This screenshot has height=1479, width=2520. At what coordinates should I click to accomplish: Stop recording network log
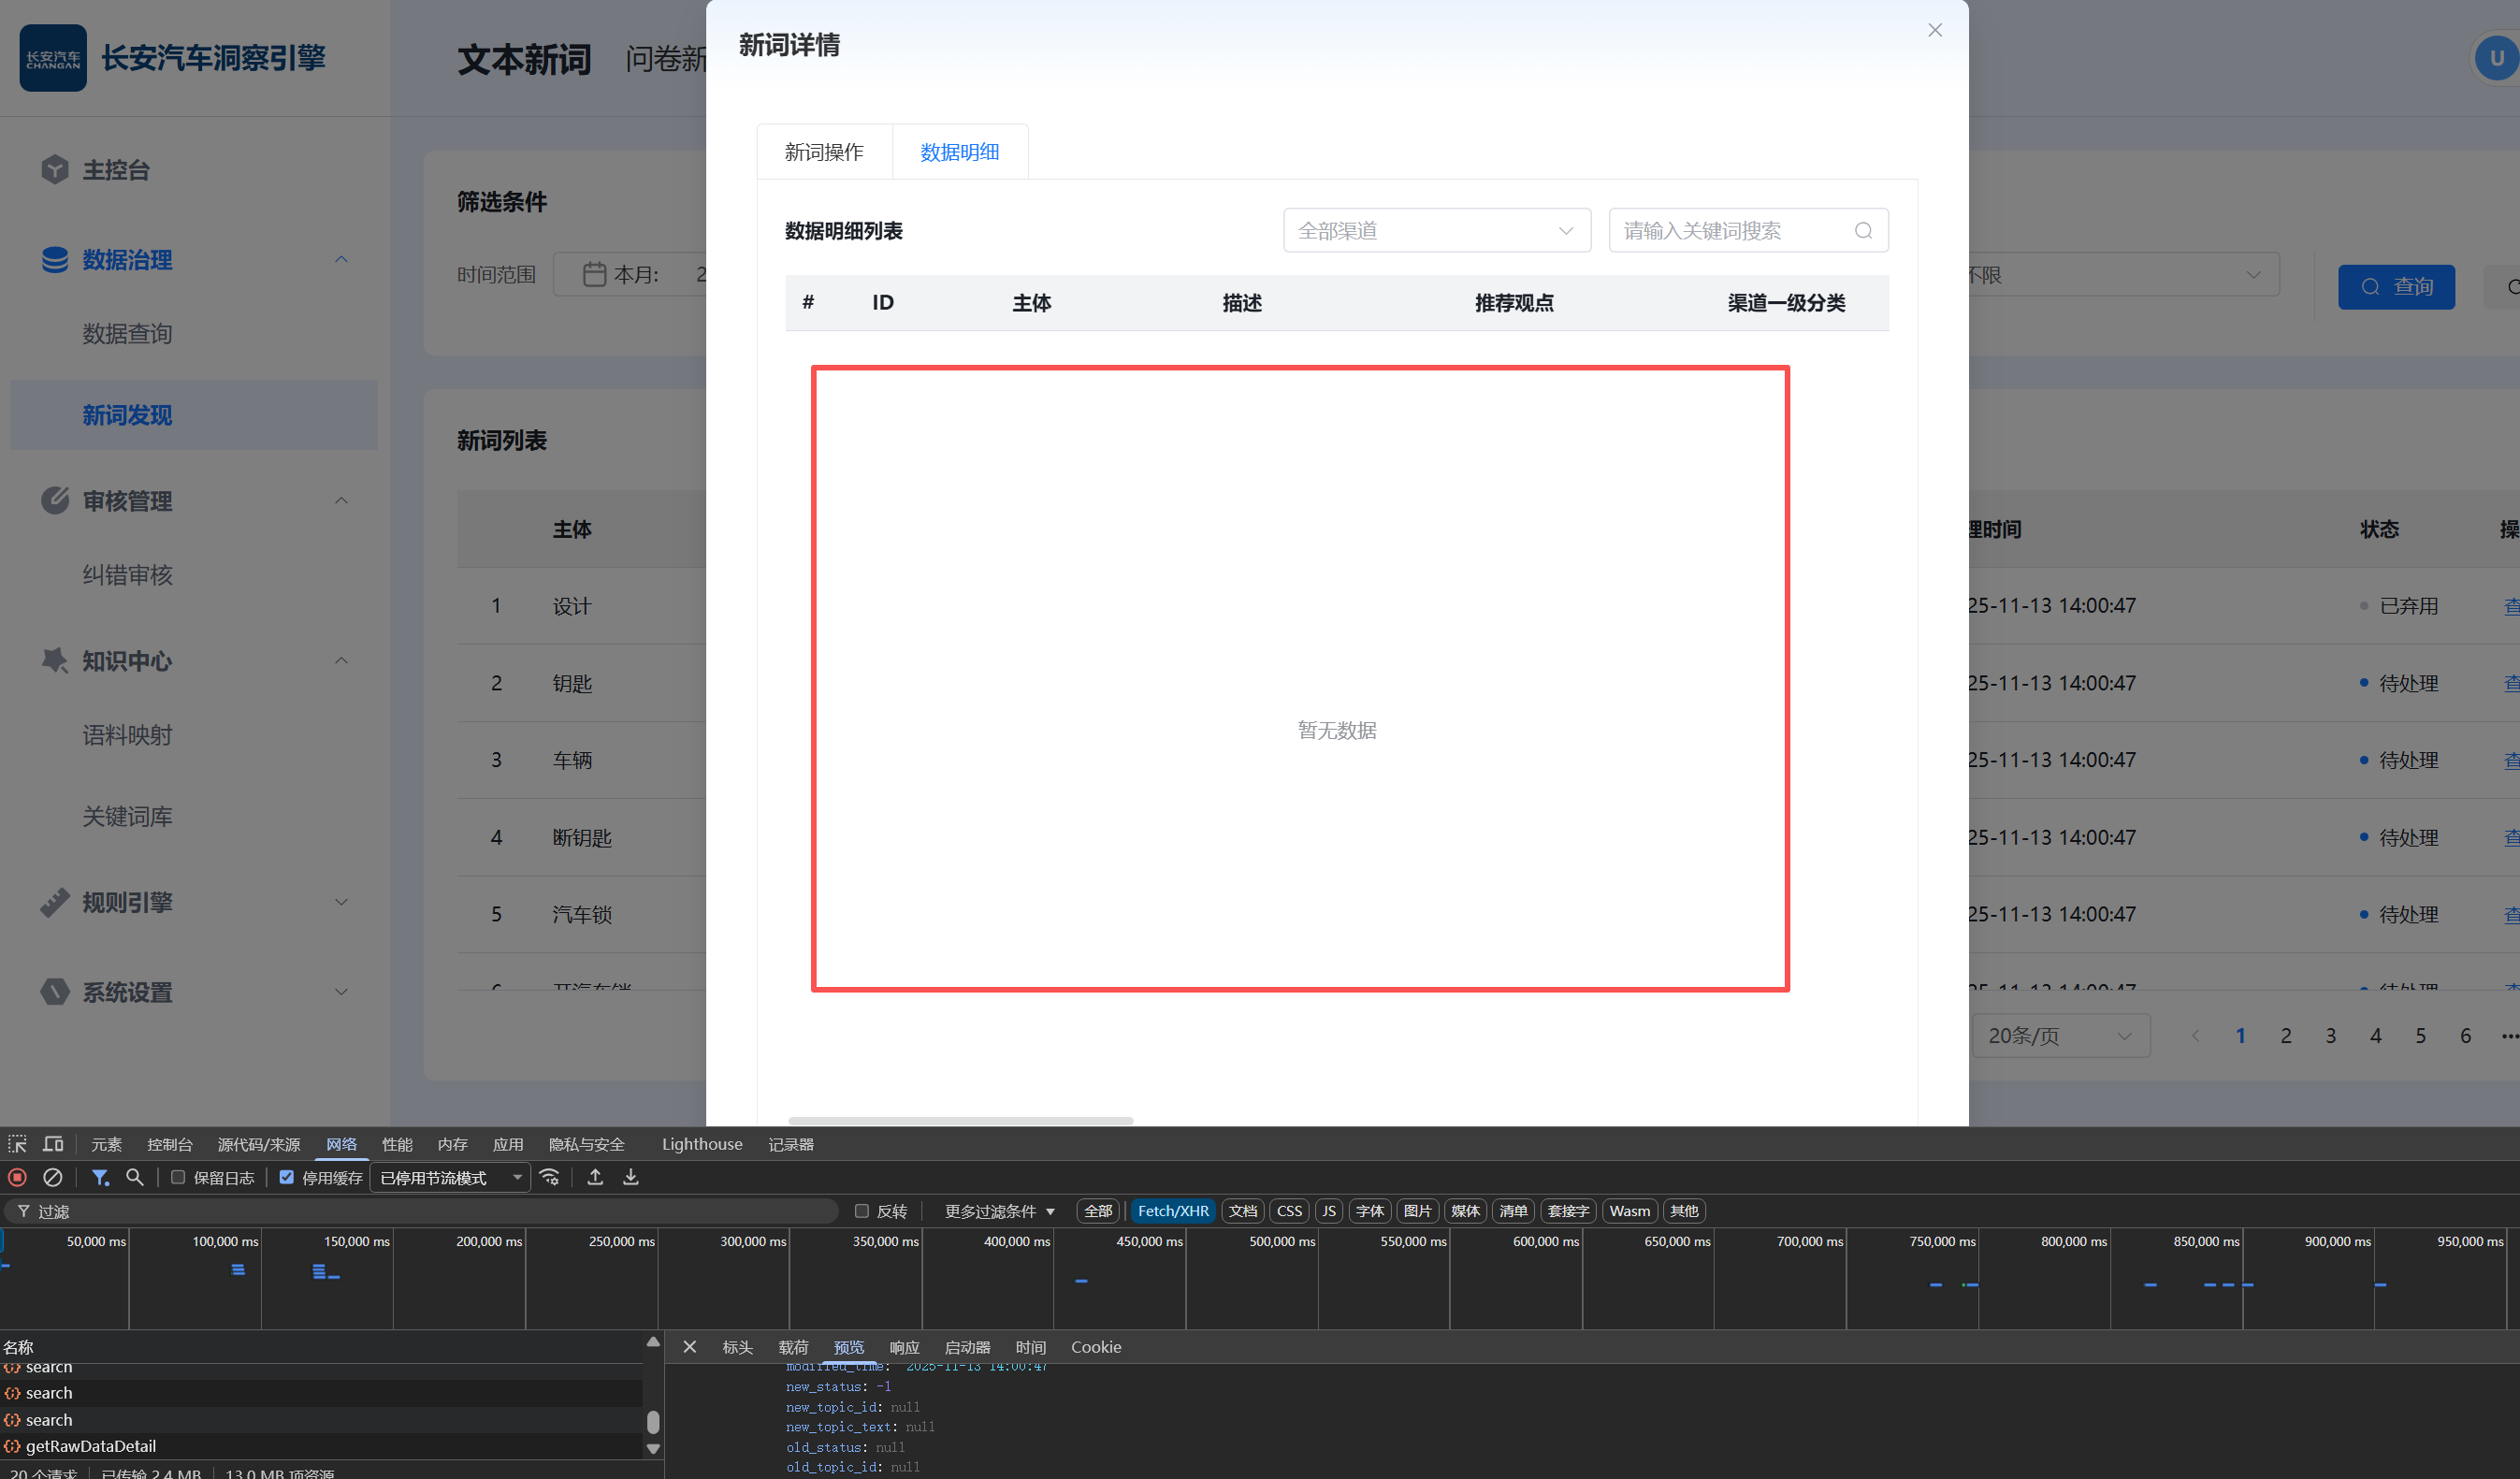[17, 1177]
